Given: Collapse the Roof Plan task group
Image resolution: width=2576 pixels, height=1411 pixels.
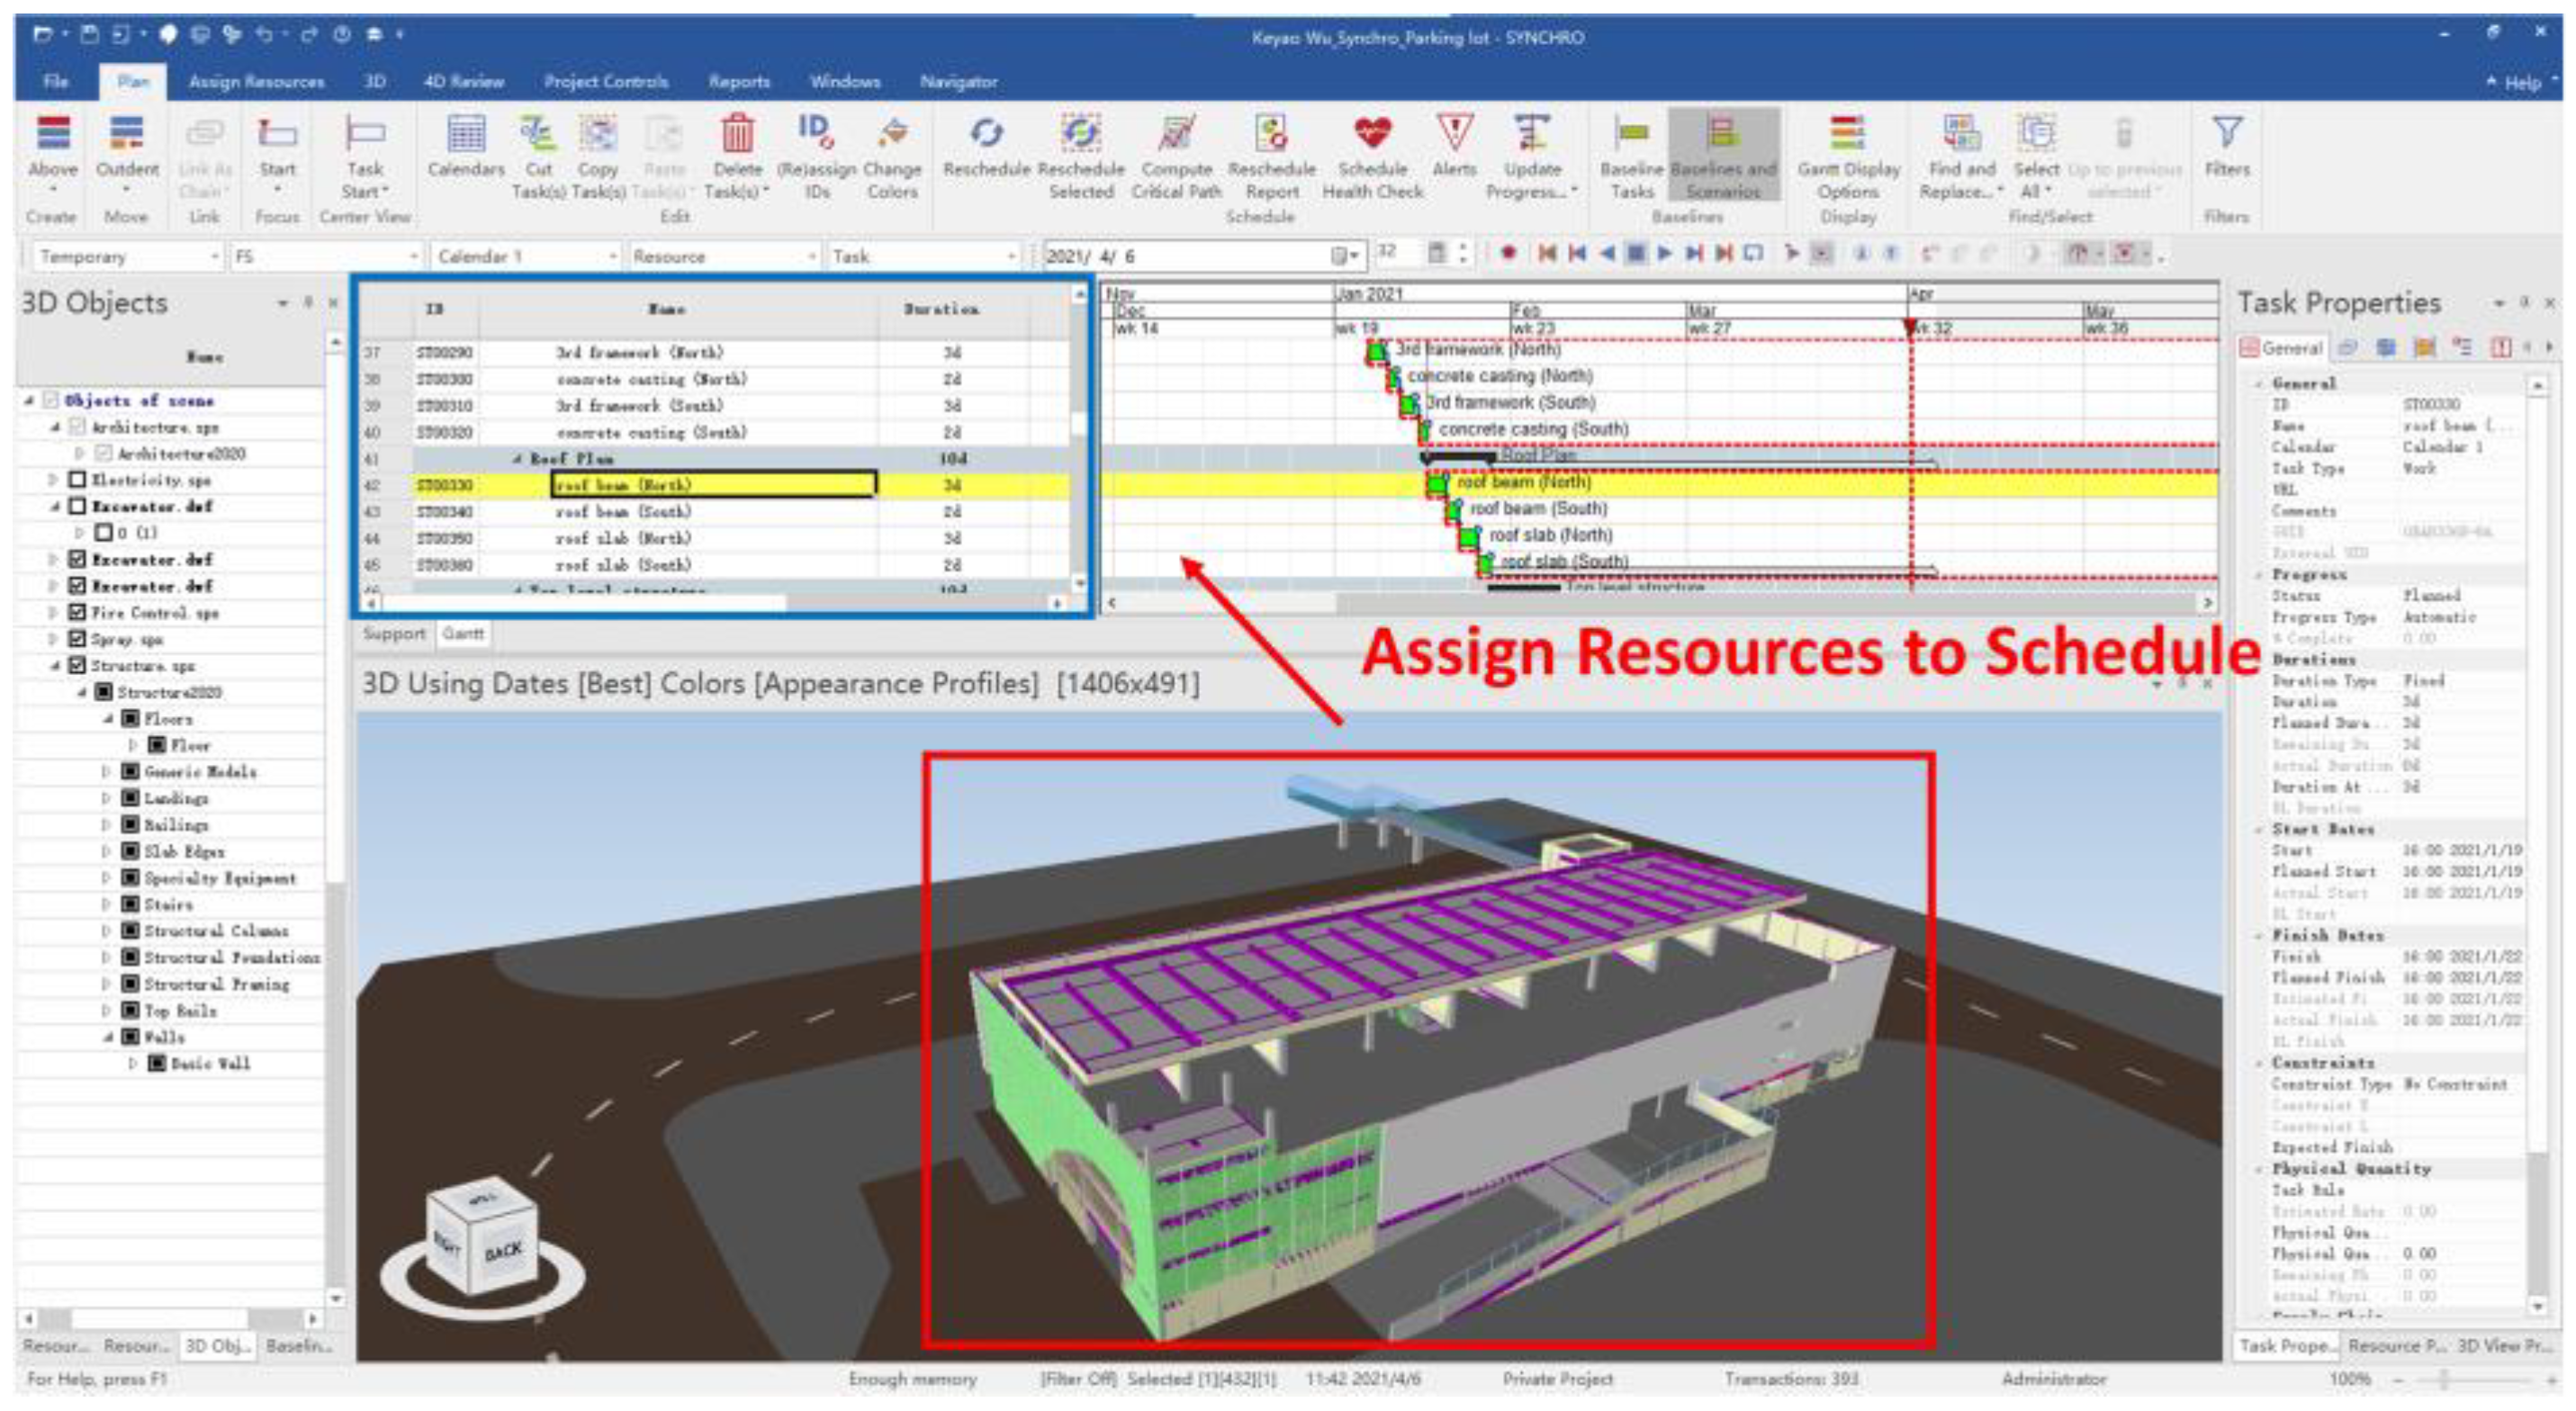Looking at the screenshot, I should point(517,459).
